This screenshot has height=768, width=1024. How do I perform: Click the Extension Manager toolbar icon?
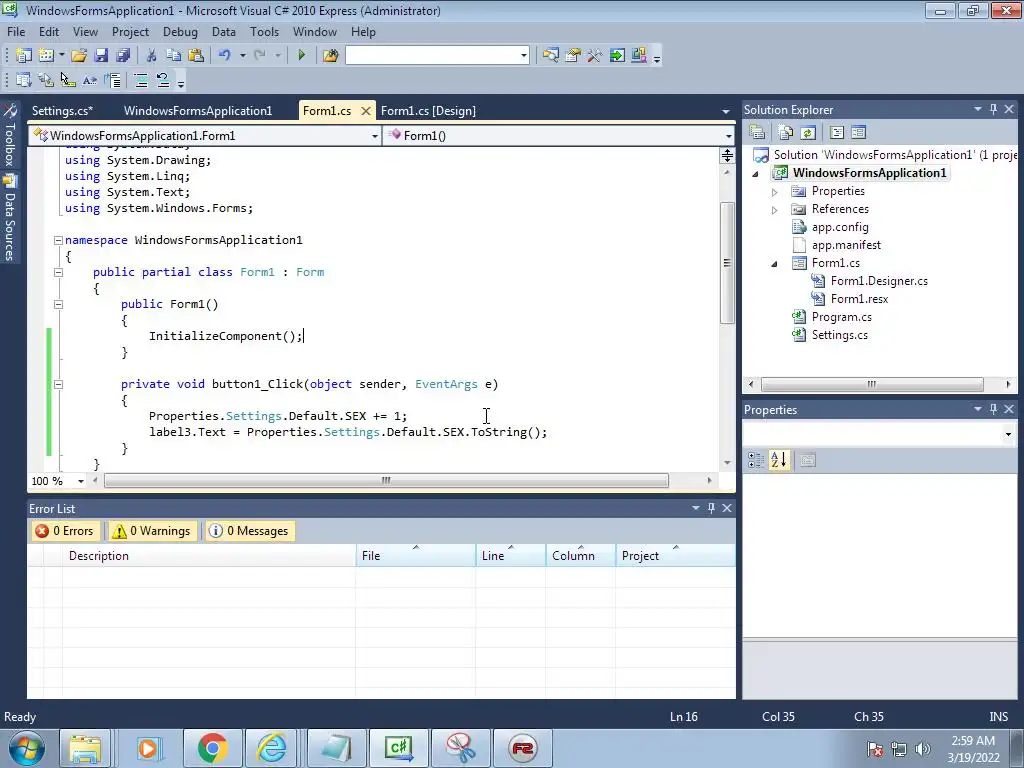click(639, 56)
